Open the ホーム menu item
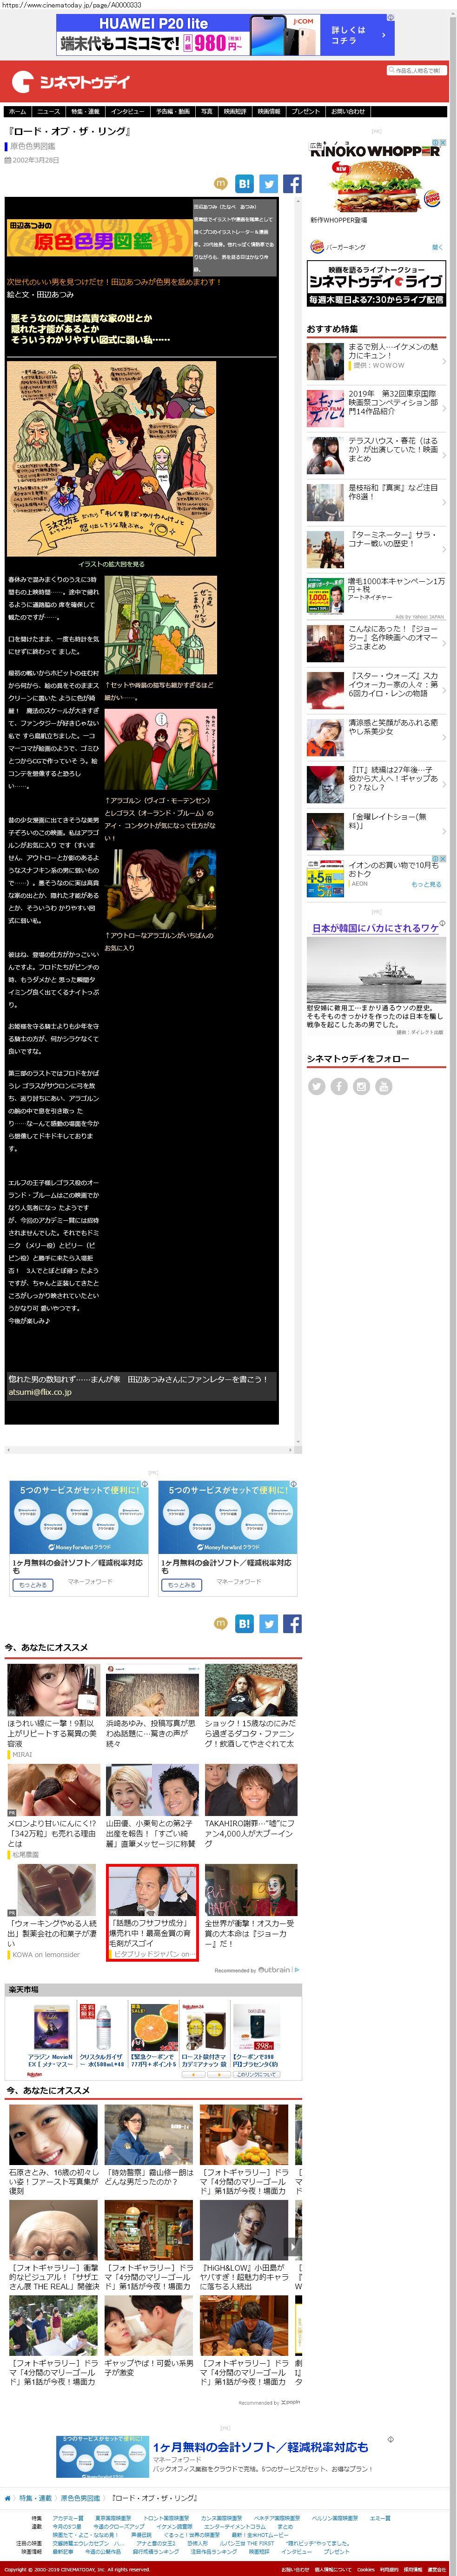Viewport: 457px width, 2576px height. click(x=17, y=112)
